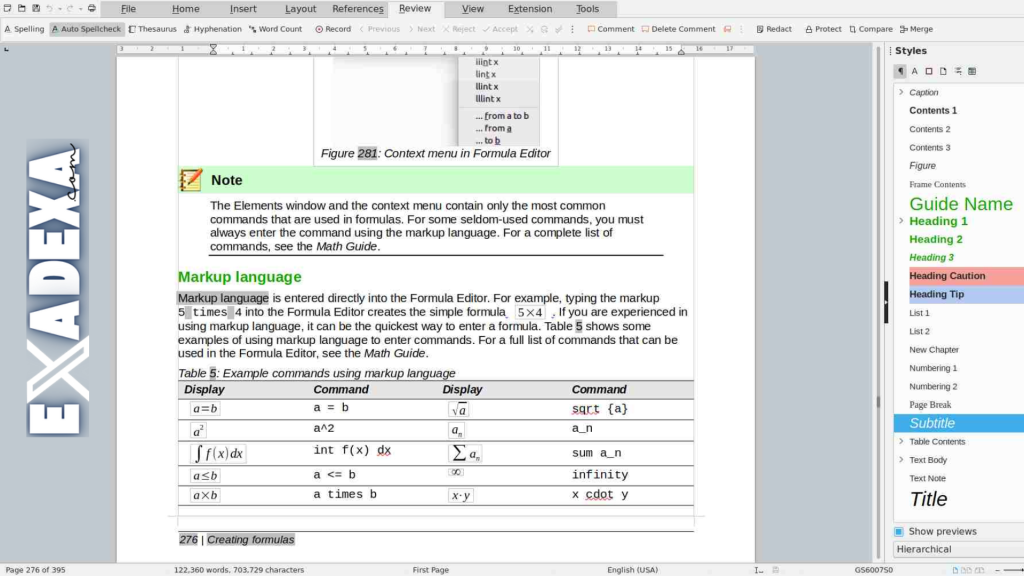Toggle Show previews in the Styles panel

[900, 531]
